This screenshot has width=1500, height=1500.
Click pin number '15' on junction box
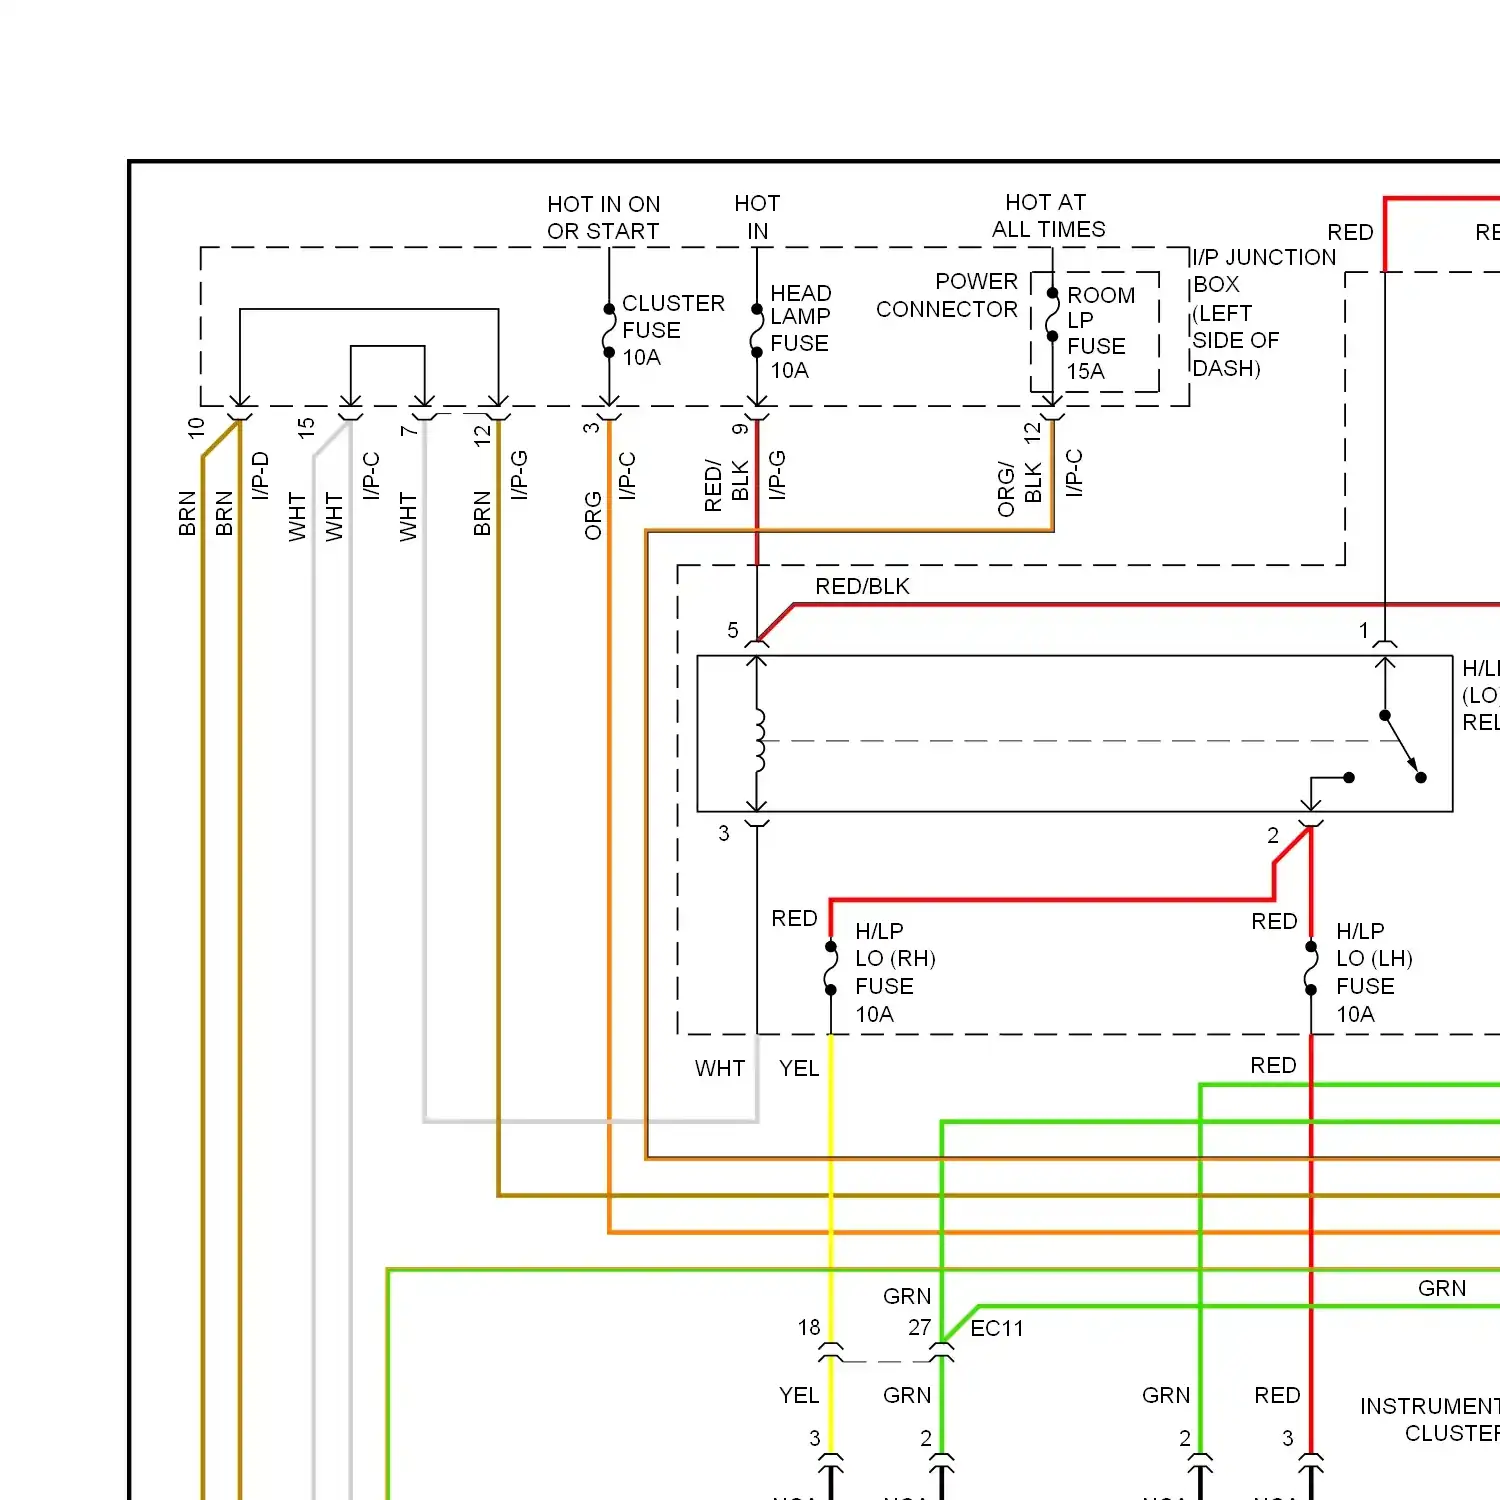pos(306,427)
